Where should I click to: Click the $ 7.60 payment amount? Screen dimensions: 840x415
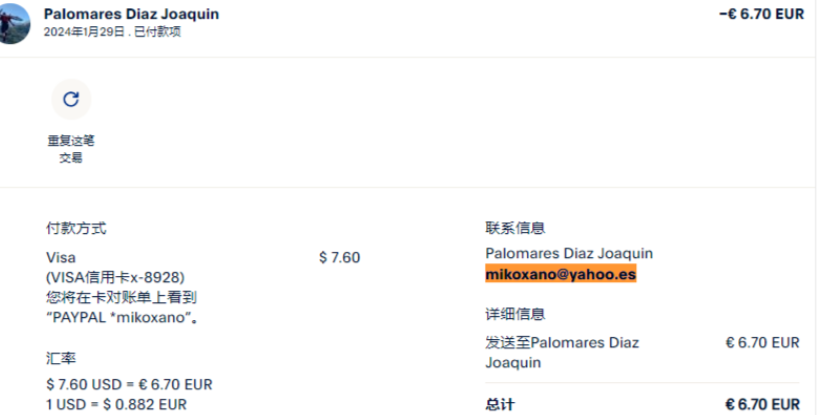339,257
